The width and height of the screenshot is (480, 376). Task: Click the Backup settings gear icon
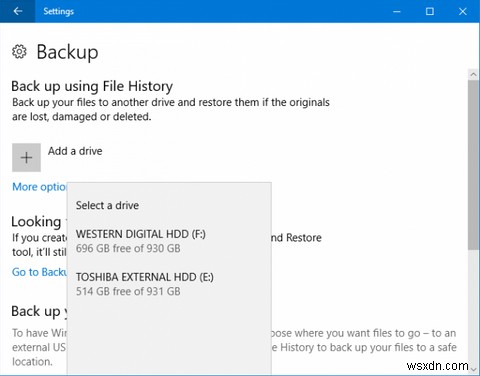pos(19,52)
